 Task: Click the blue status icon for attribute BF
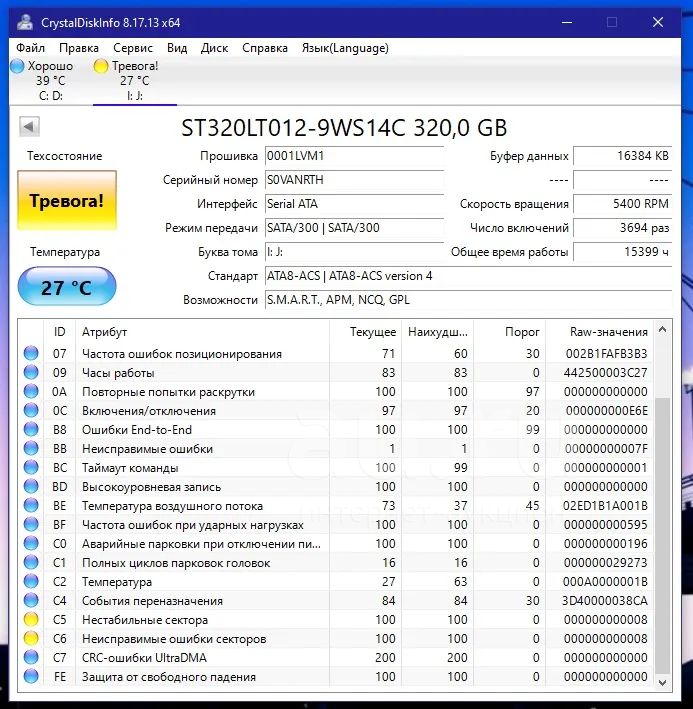click(31, 524)
